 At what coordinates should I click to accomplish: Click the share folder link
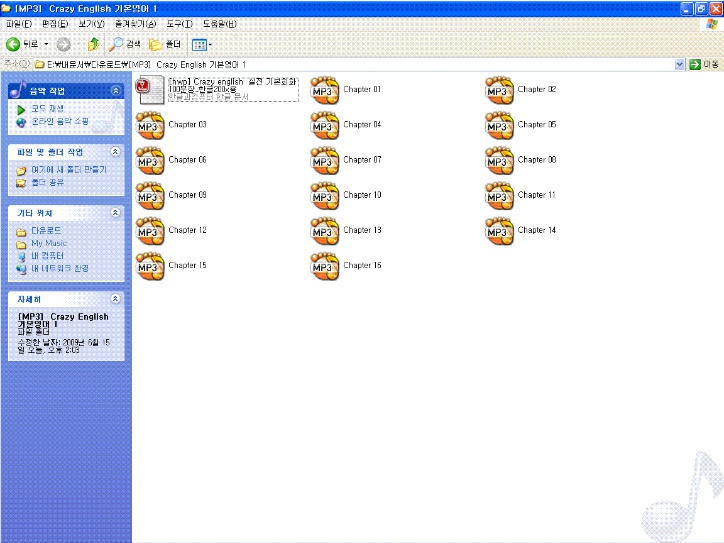(x=48, y=182)
